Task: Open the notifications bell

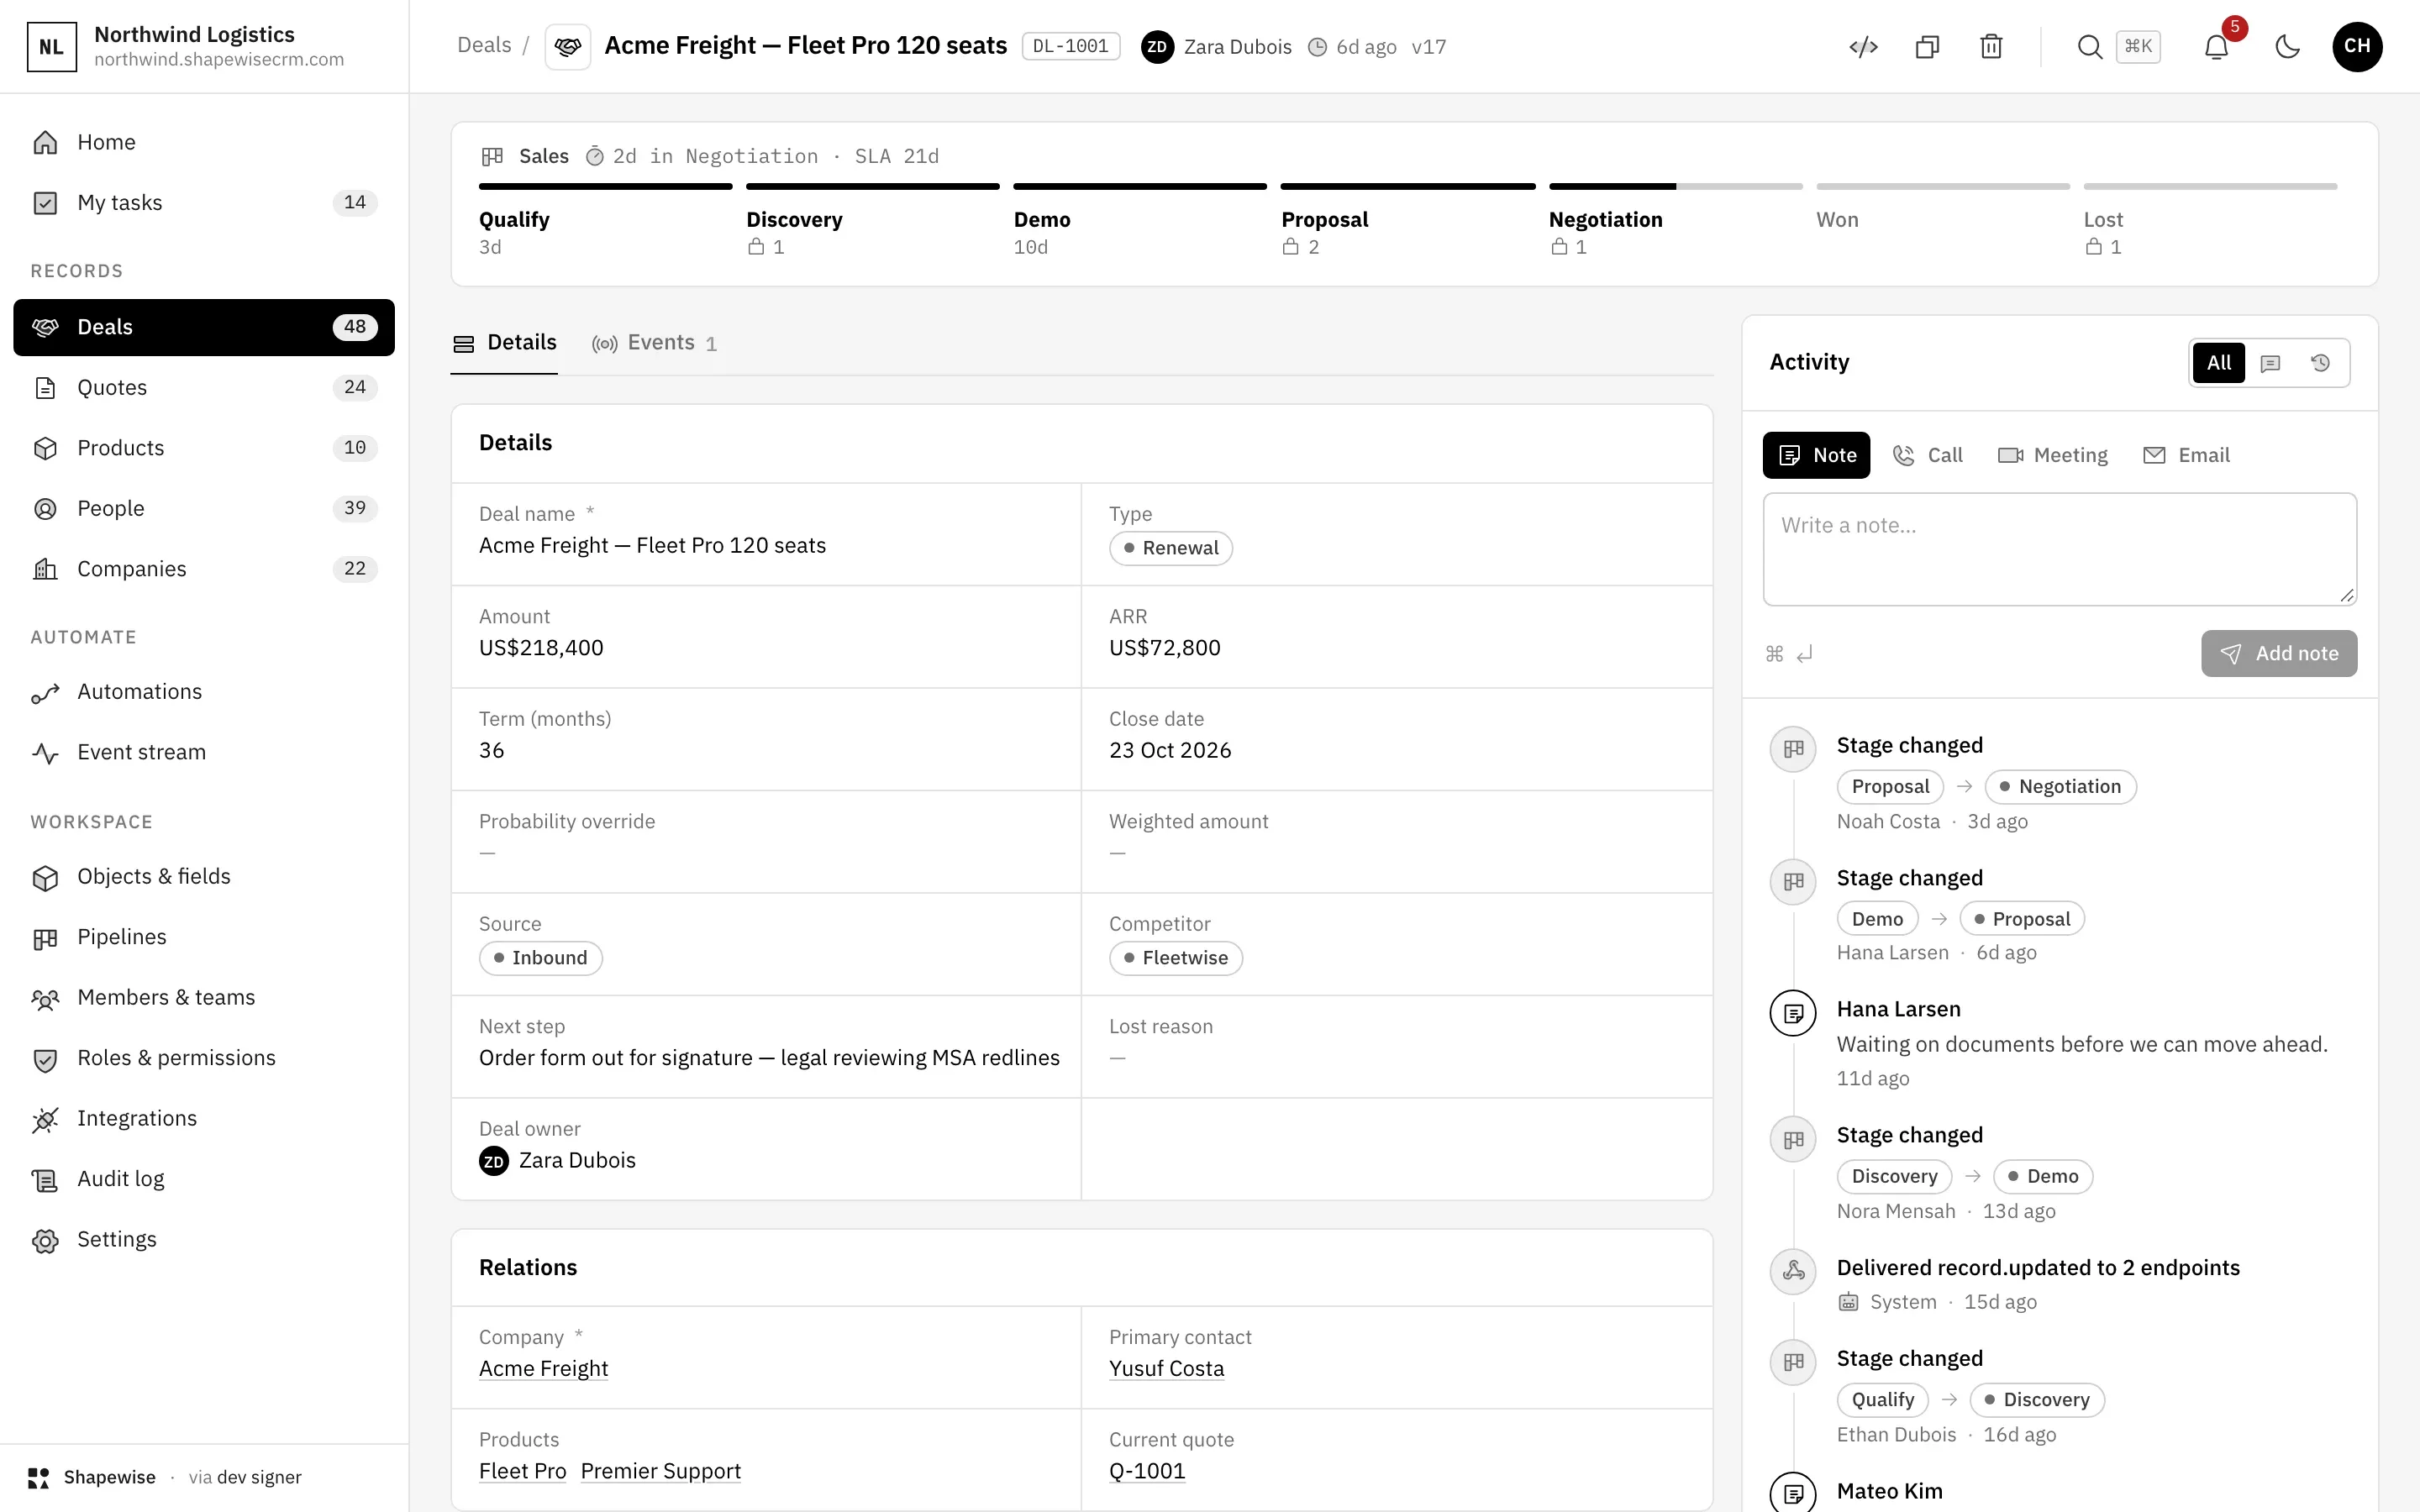Action: (2216, 47)
